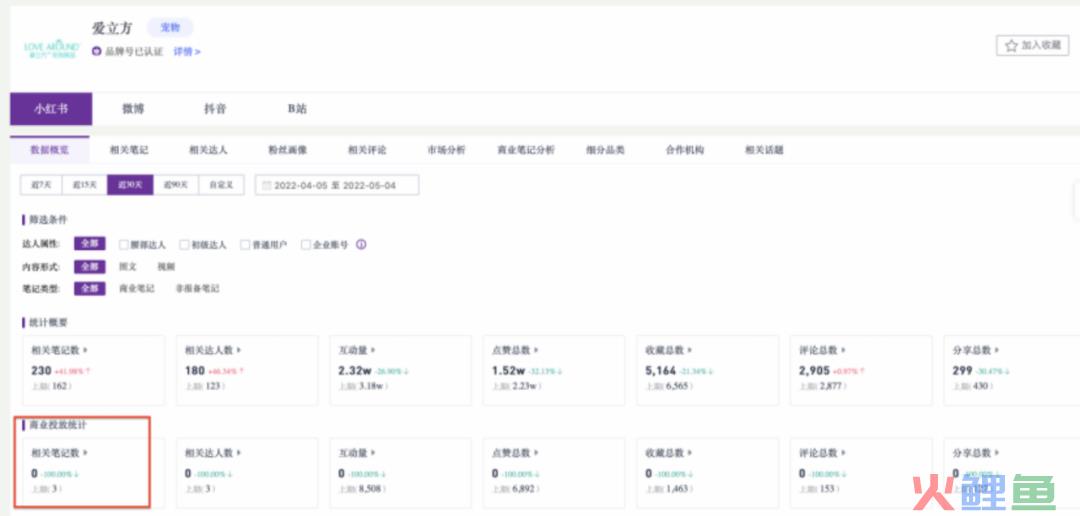The width and height of the screenshot is (1080, 516).
Task: Click the 299 shares value
Action: 962,371
